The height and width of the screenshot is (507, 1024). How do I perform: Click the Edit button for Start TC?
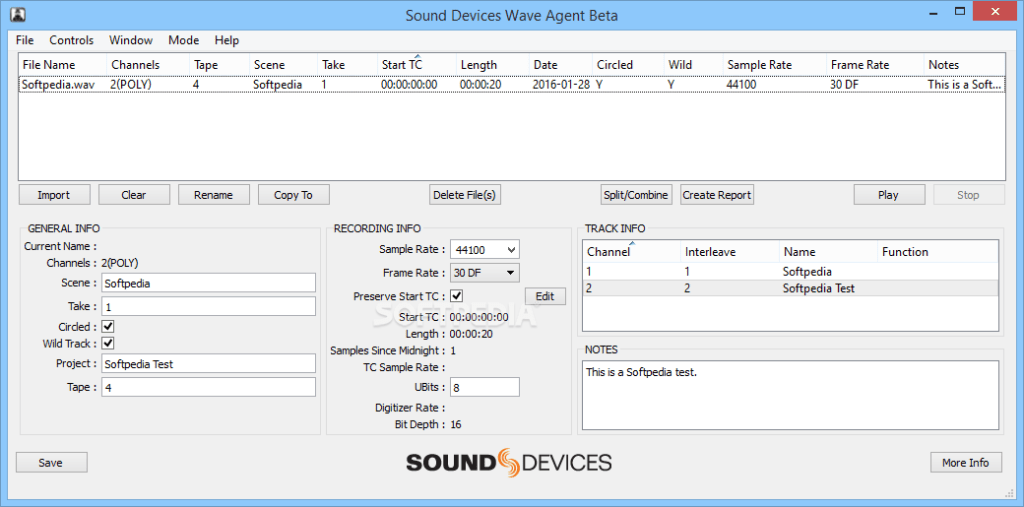[x=545, y=296]
